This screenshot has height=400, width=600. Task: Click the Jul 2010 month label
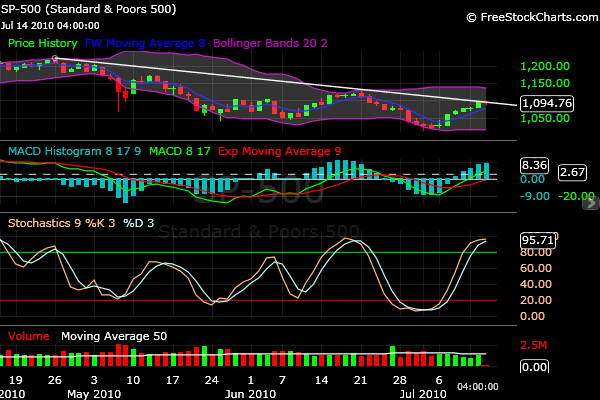423,394
